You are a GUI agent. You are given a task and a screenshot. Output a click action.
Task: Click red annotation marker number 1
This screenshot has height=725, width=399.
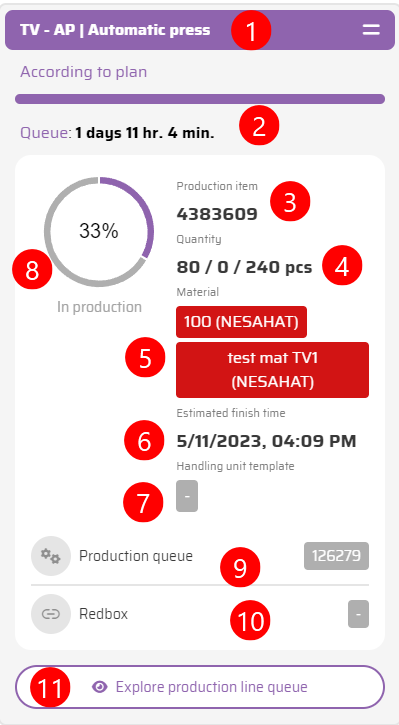251,31
